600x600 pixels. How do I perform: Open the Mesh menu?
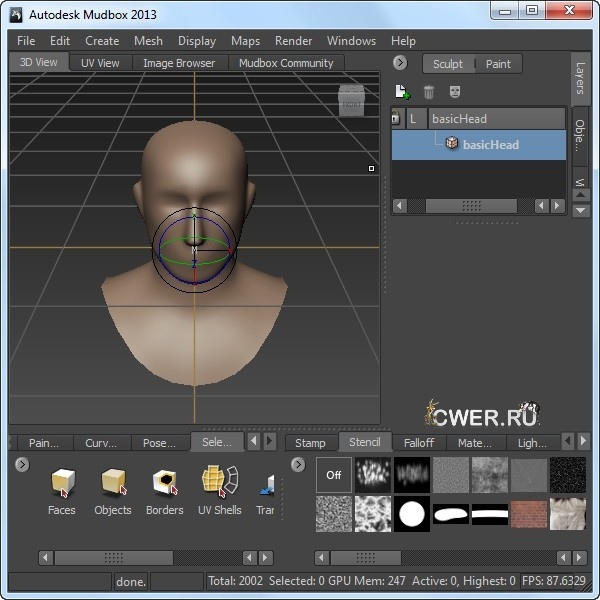coord(148,41)
